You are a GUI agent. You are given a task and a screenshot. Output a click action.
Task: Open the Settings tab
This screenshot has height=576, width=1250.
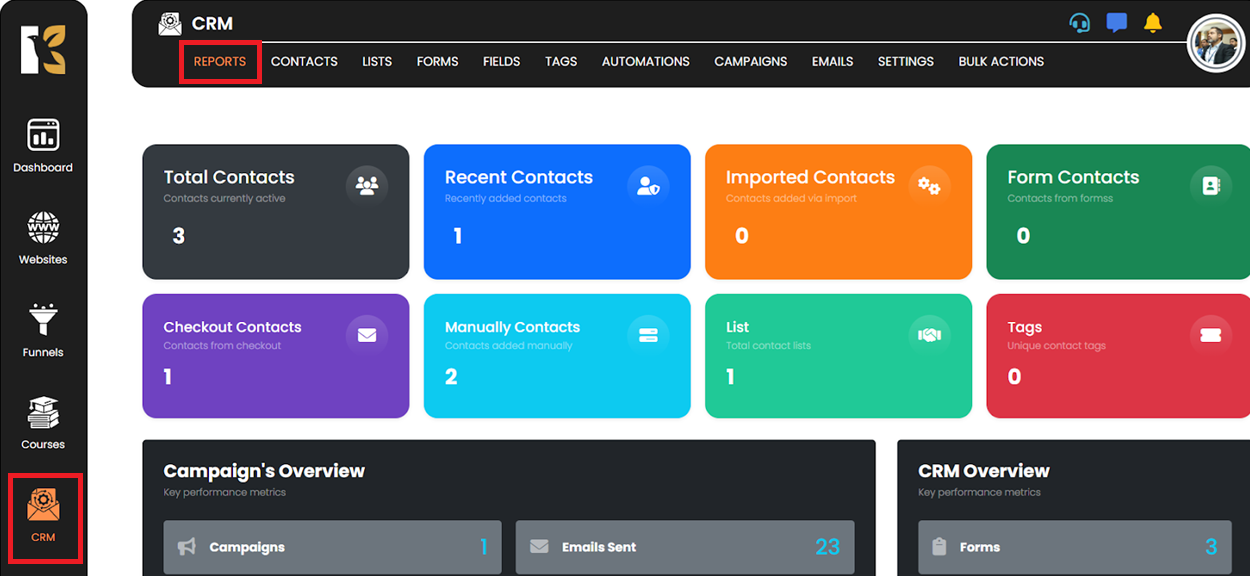(905, 61)
